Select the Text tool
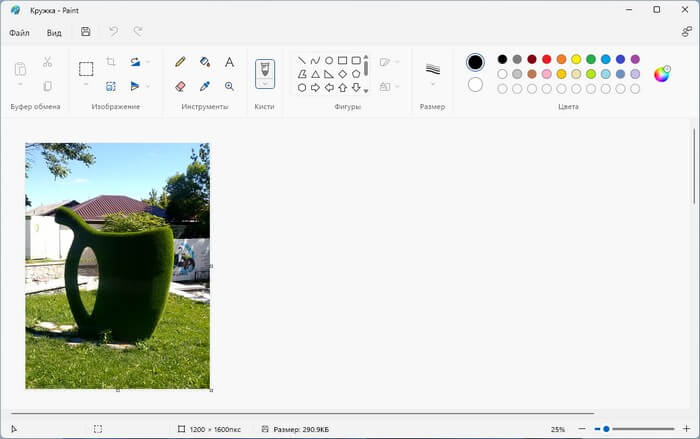Image resolution: width=700 pixels, height=439 pixels. pos(229,62)
